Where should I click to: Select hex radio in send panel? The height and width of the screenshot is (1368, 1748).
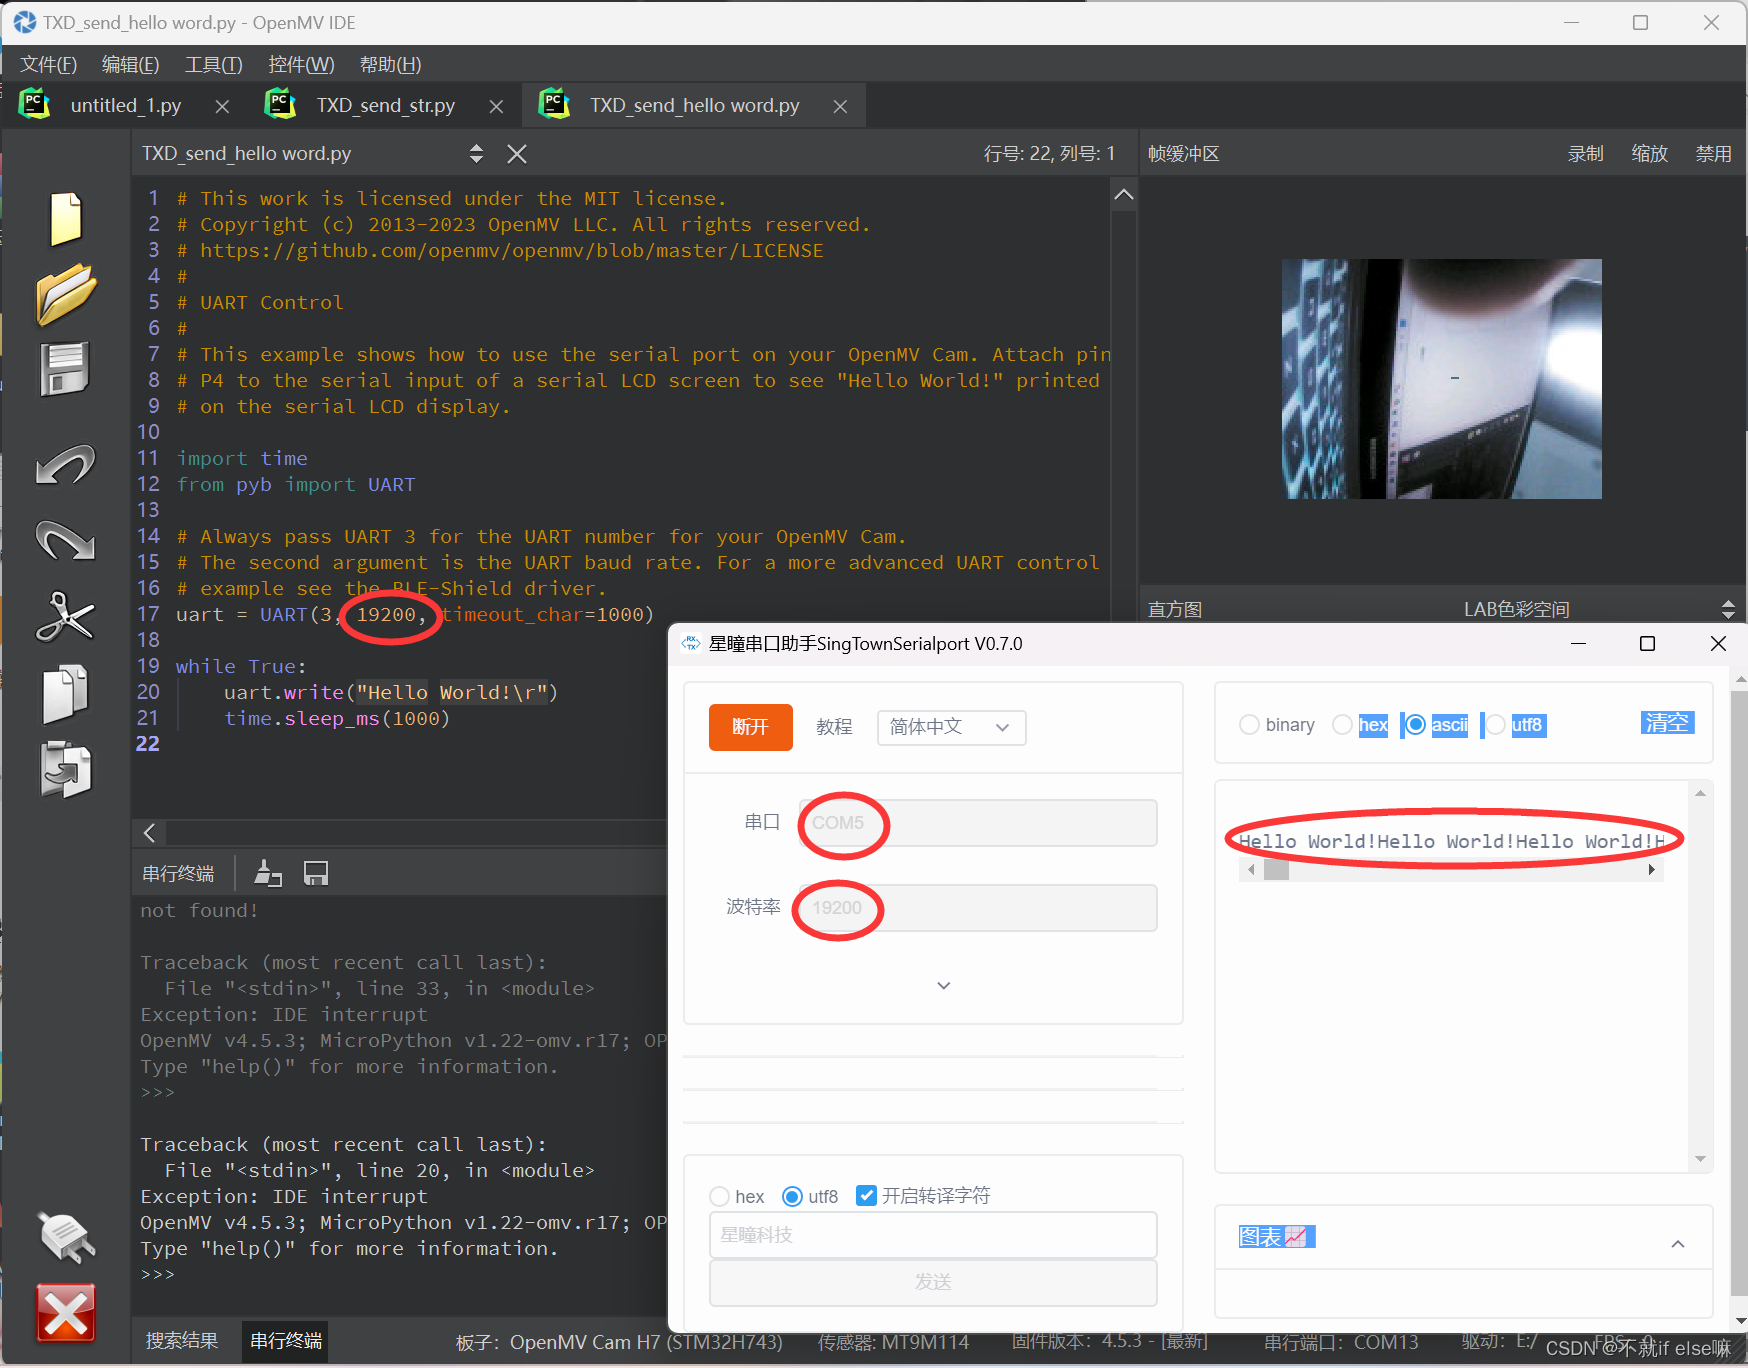click(719, 1196)
